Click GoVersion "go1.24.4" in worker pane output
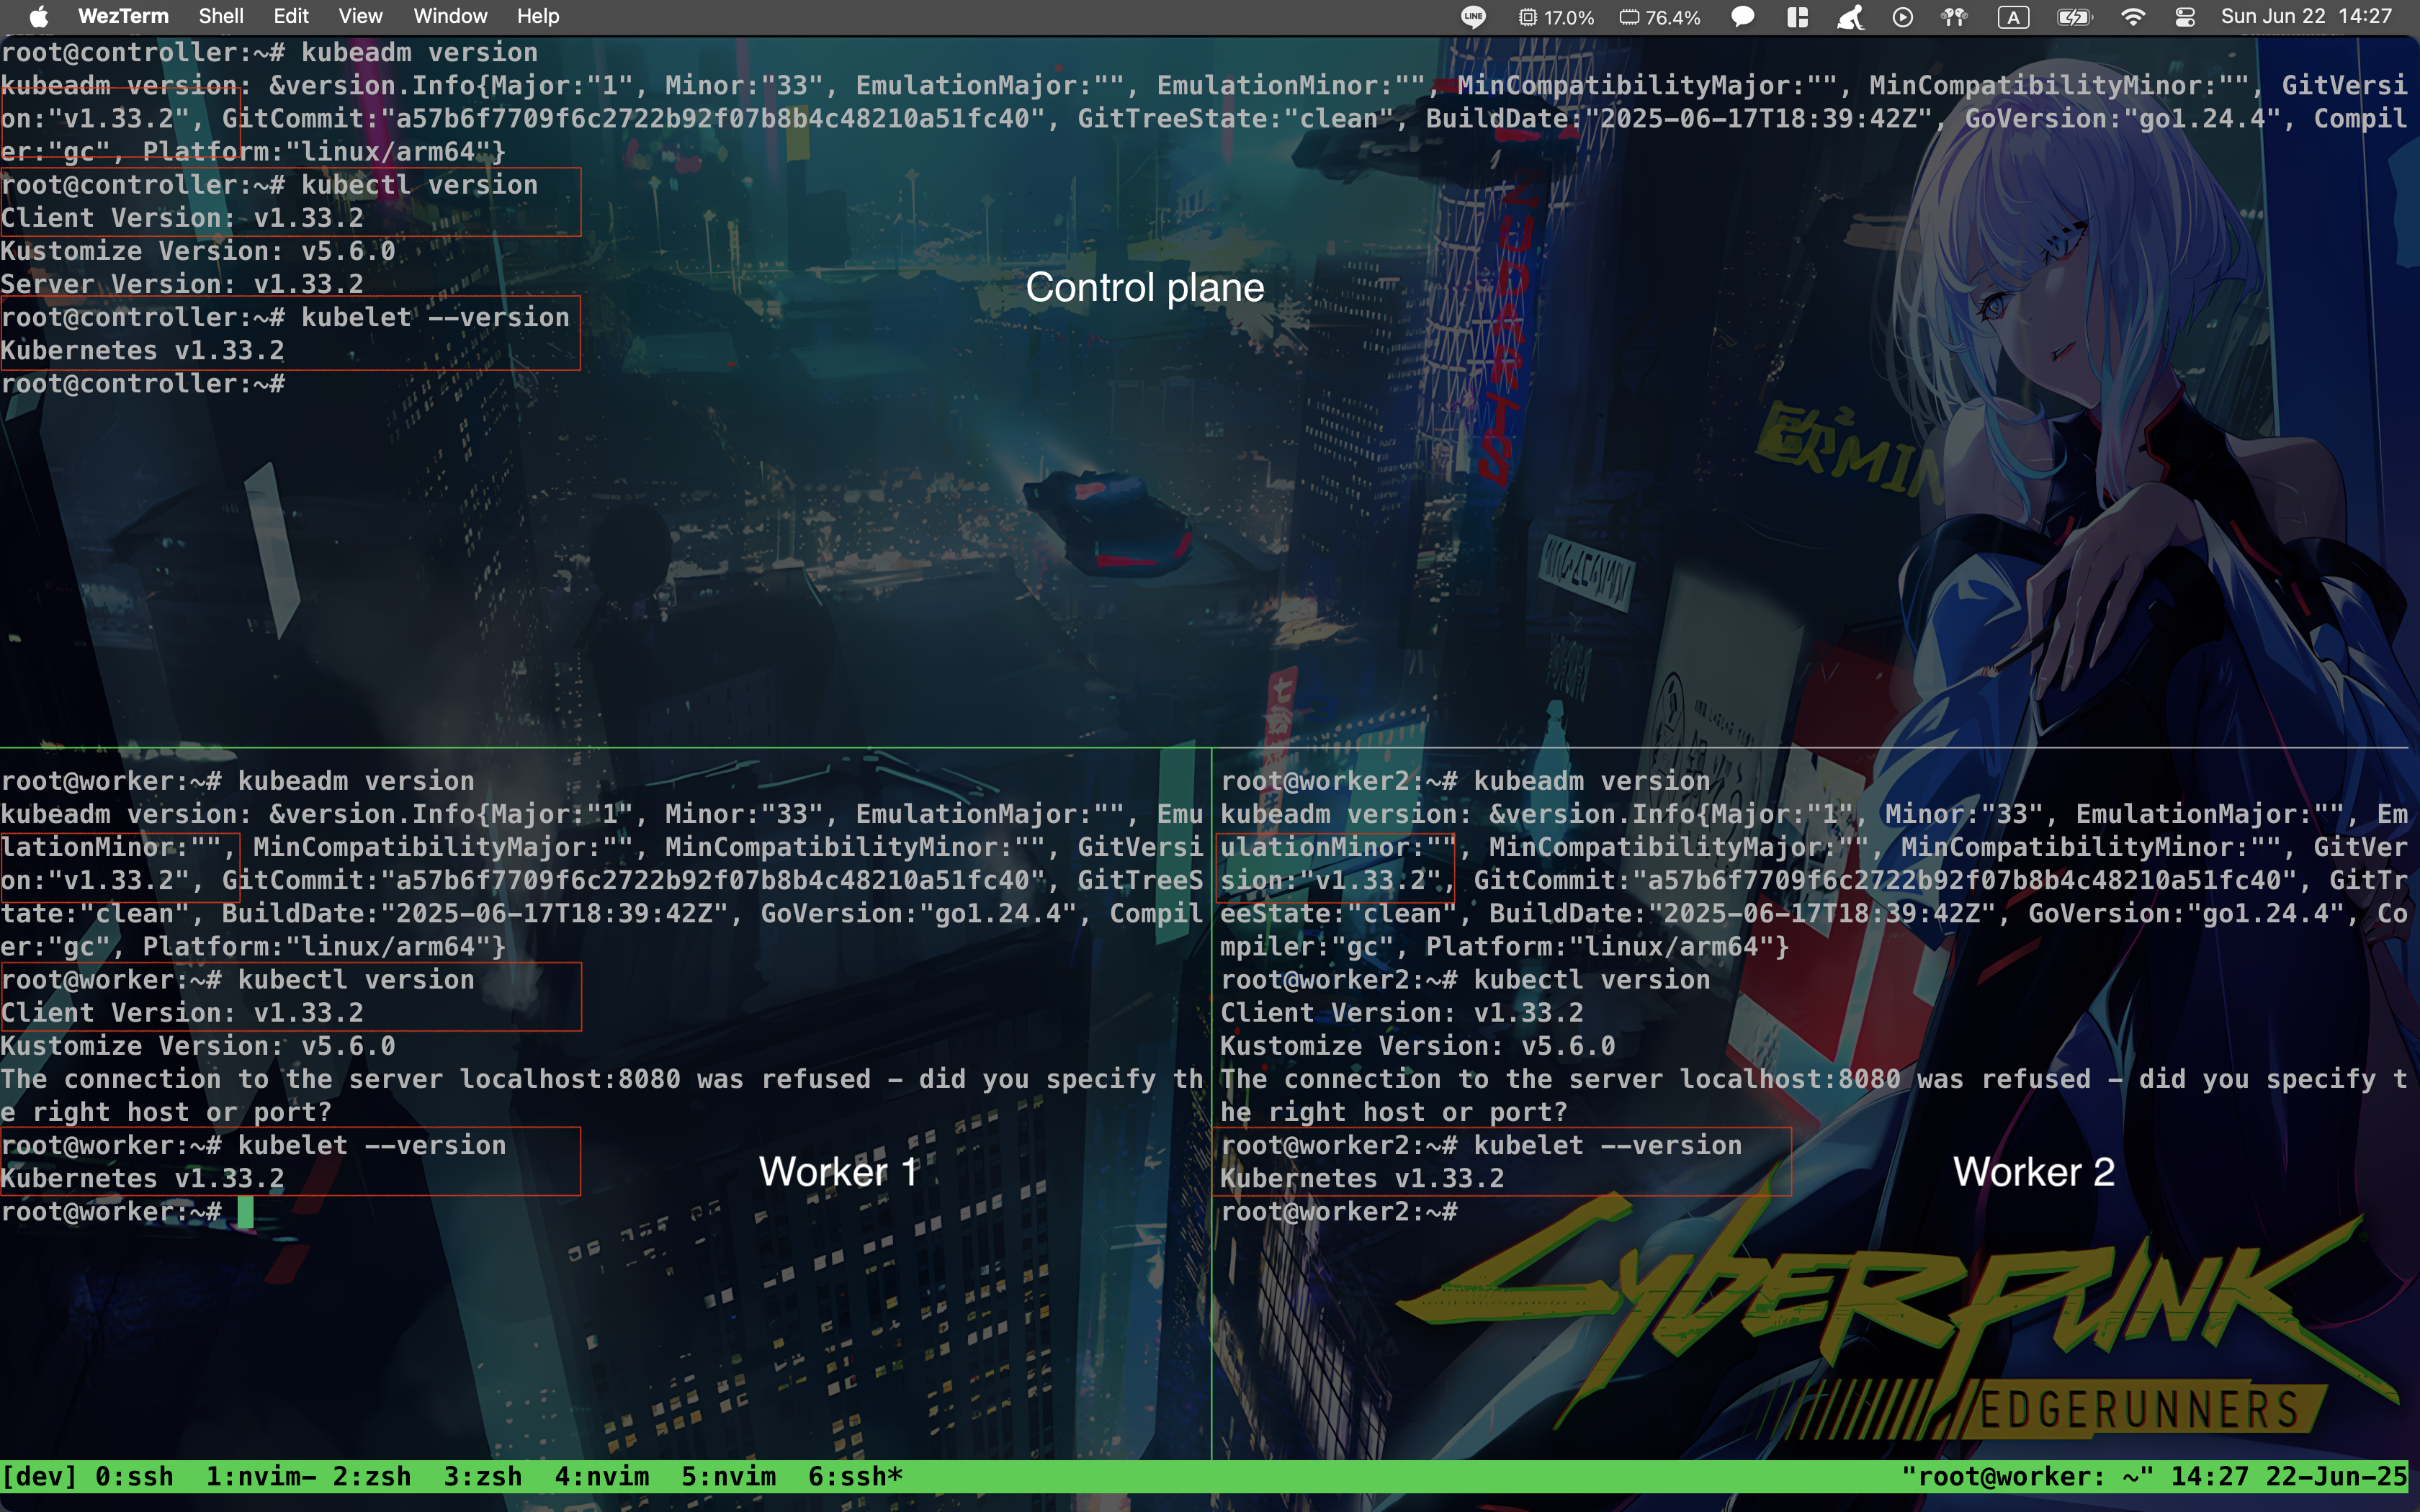The image size is (2420, 1512). point(998,914)
